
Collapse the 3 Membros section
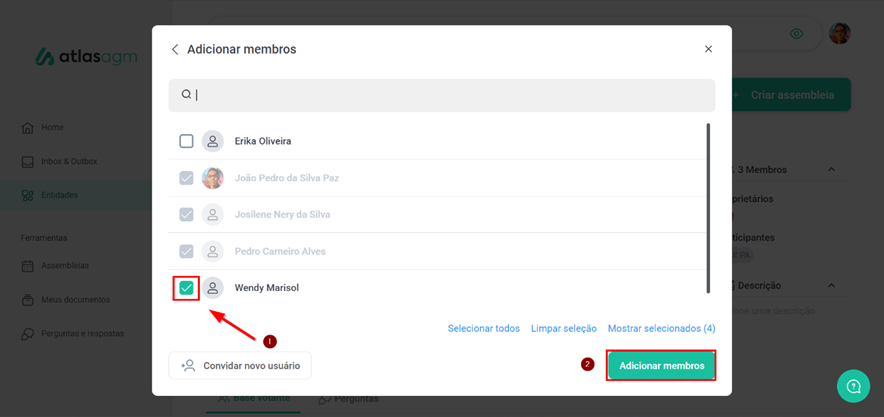click(831, 170)
